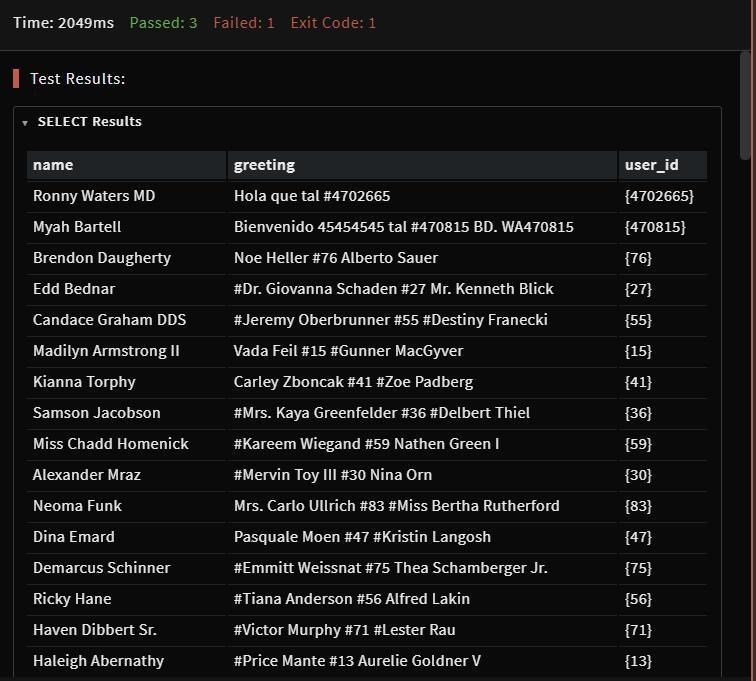The width and height of the screenshot is (756, 681).
Task: Click the greeting column header
Action: [264, 165]
